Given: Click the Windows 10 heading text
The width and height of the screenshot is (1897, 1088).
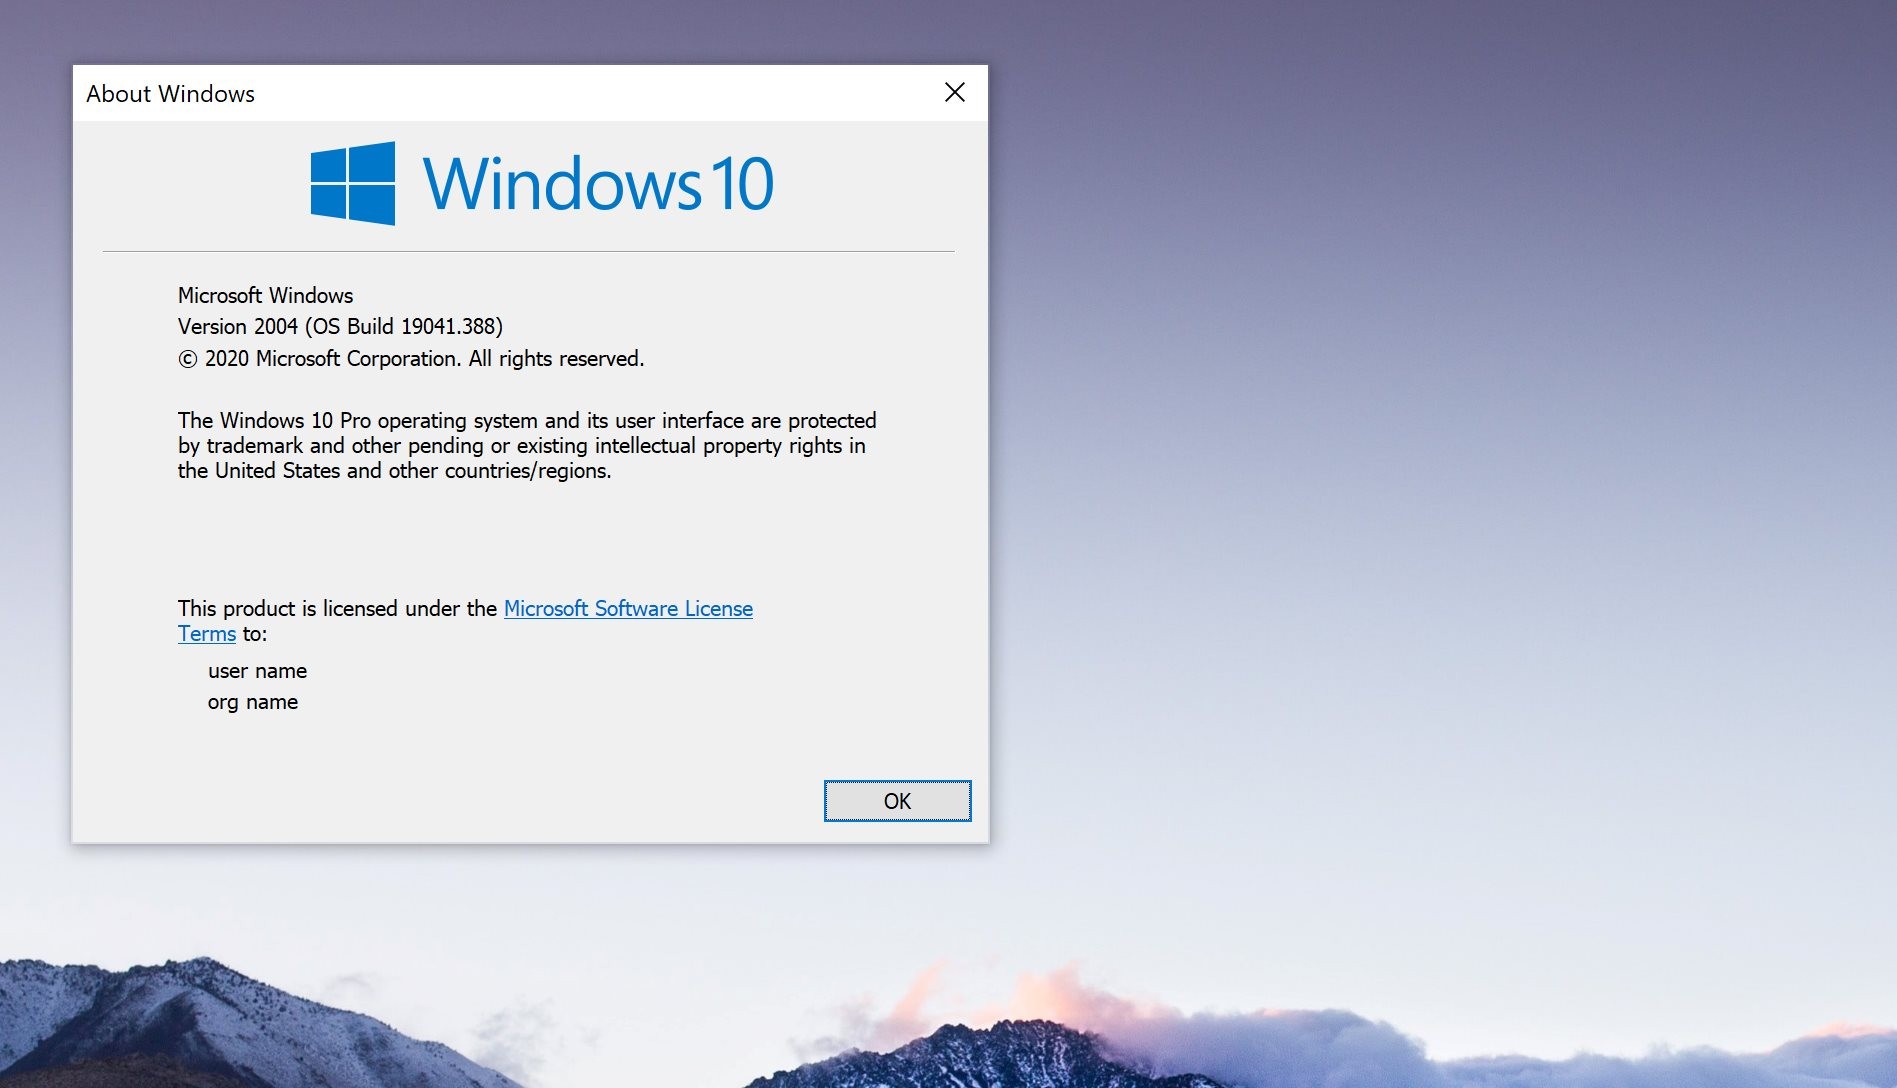Looking at the screenshot, I should tap(598, 184).
